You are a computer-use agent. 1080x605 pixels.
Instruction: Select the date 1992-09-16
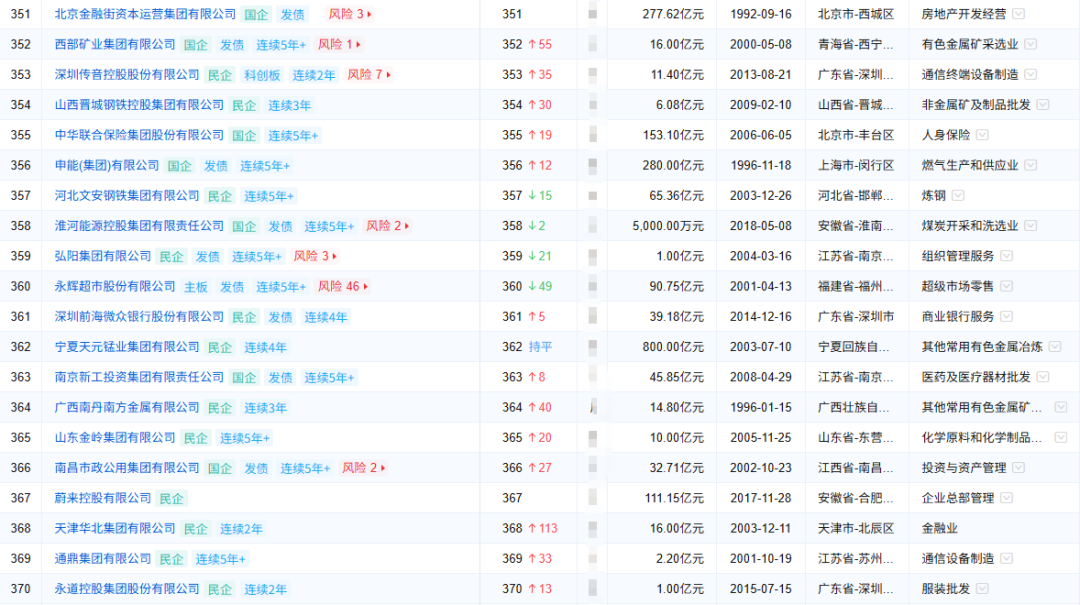pyautogui.click(x=760, y=14)
